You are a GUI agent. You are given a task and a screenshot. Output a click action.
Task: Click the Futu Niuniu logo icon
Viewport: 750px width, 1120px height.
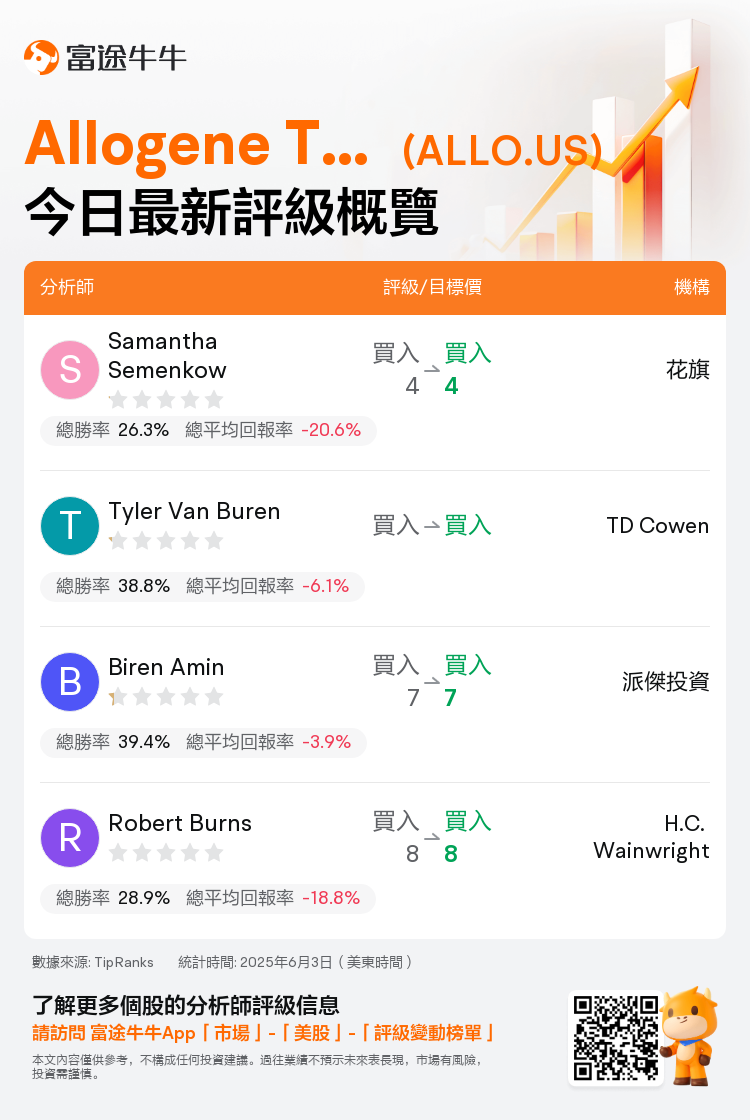click(x=41, y=57)
